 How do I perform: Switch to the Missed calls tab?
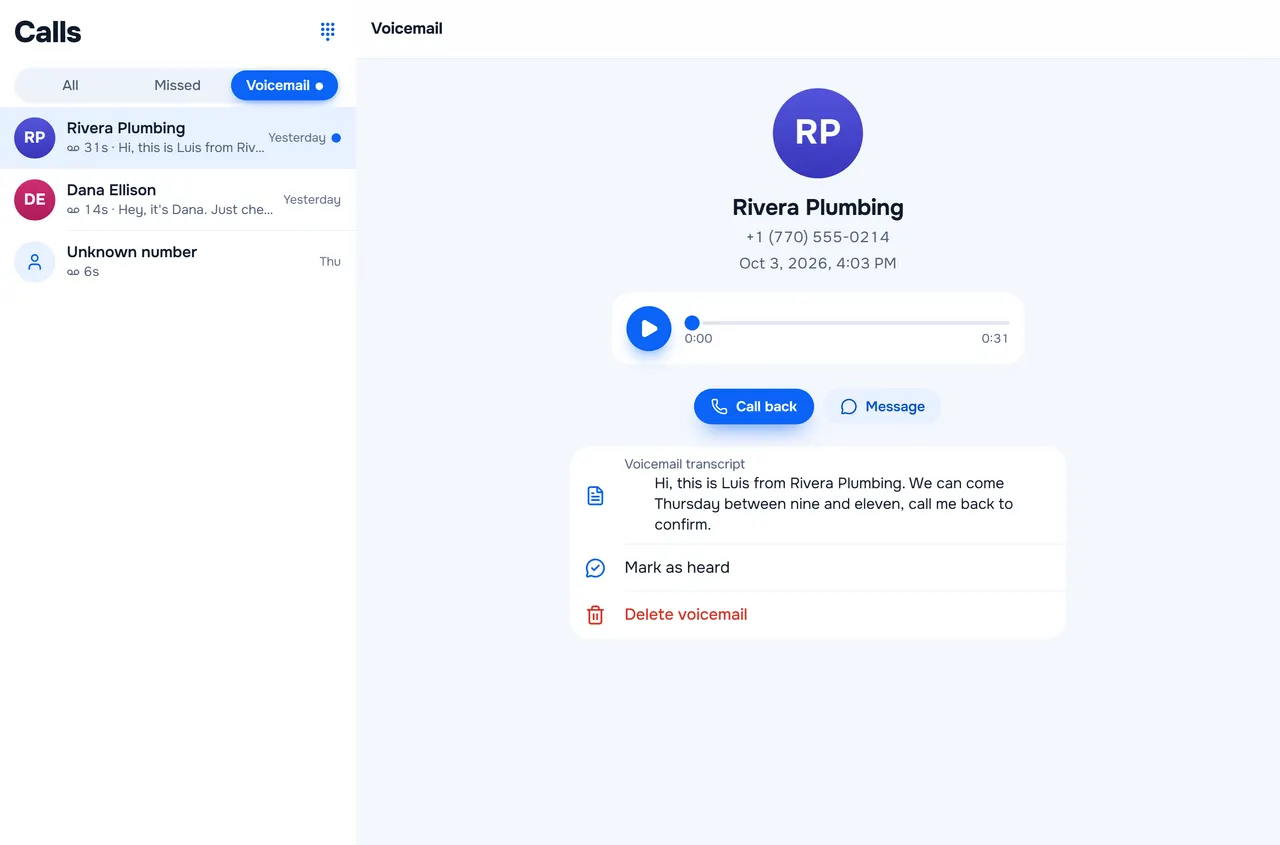(x=177, y=85)
